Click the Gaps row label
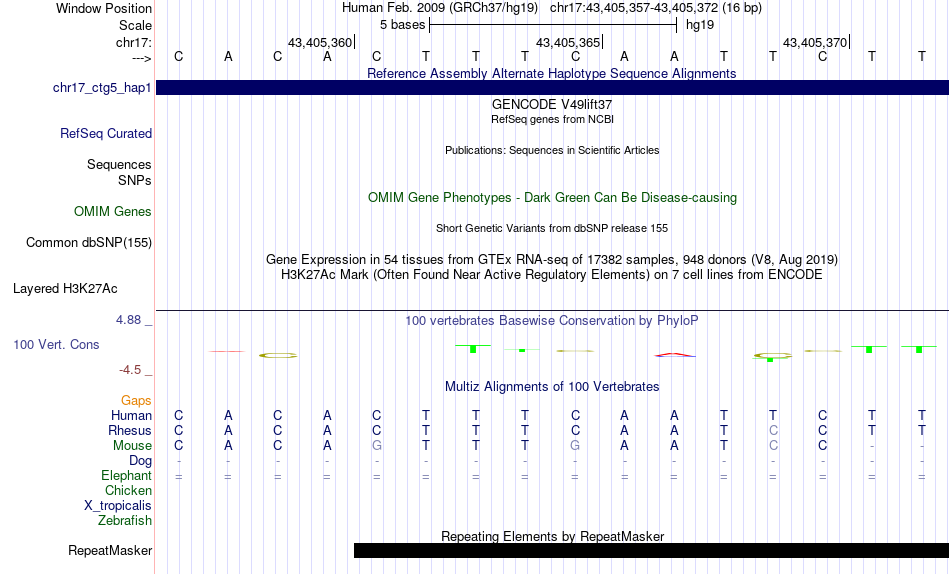950x574 pixels. click(136, 401)
